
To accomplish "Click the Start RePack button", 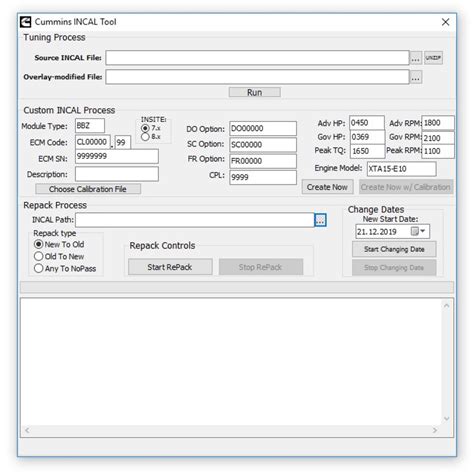I will (x=170, y=267).
